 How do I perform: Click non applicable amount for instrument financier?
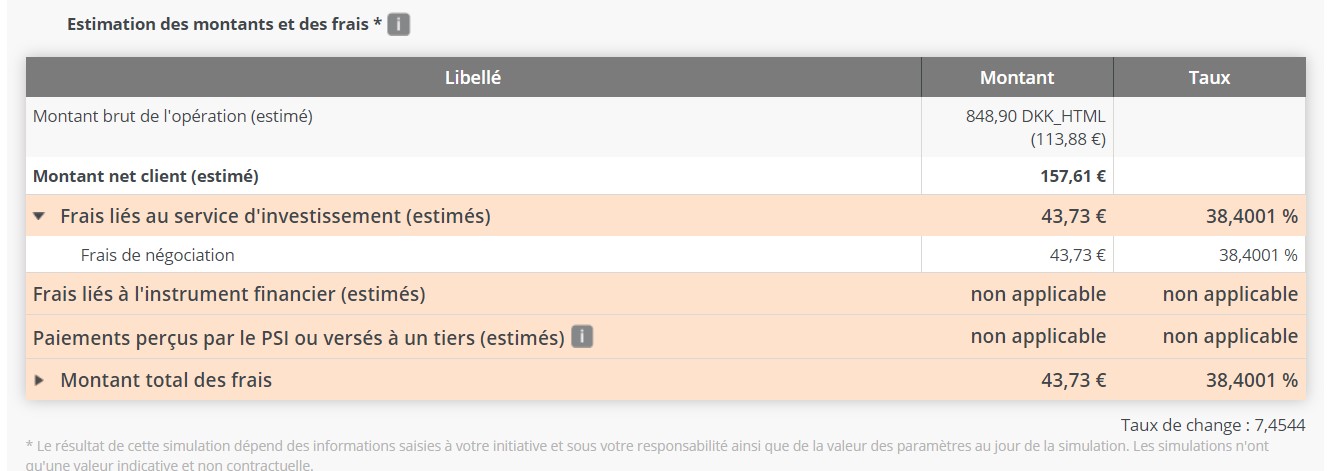coord(1038,294)
